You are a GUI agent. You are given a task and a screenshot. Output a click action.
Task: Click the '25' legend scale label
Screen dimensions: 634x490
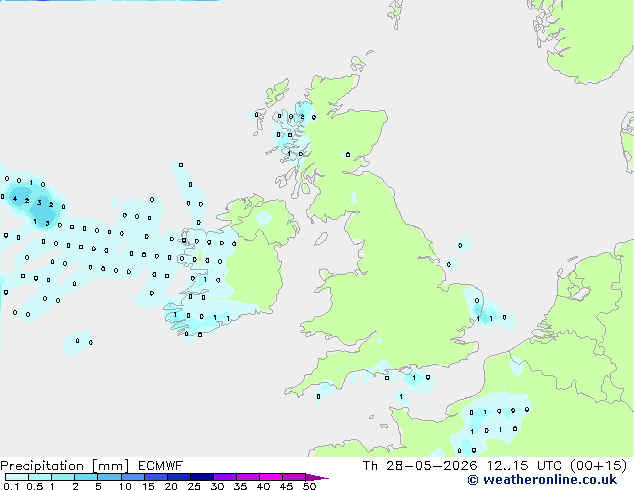(194, 486)
